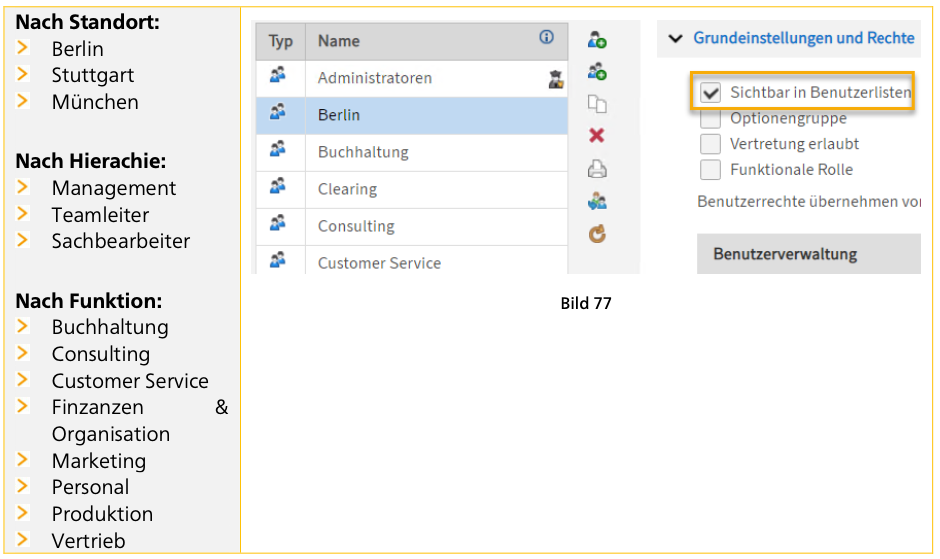Click the Bild 77 caption
The height and width of the screenshot is (559, 940).
(586, 303)
